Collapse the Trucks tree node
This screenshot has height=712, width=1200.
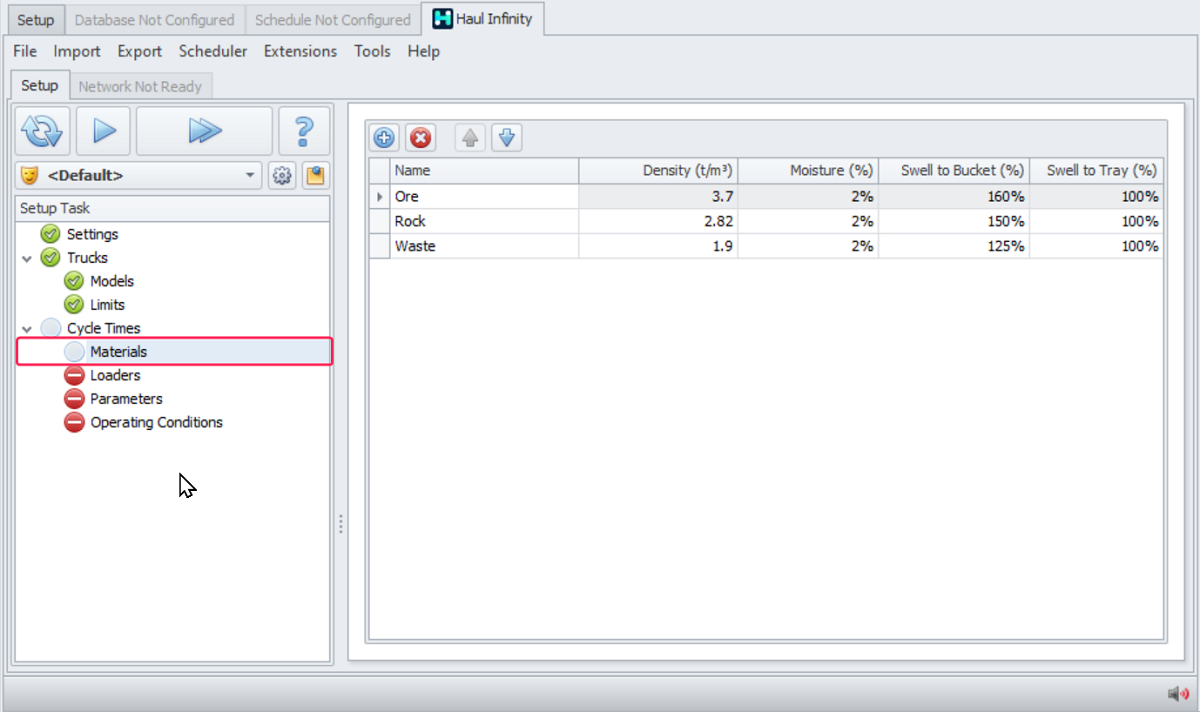click(27, 258)
